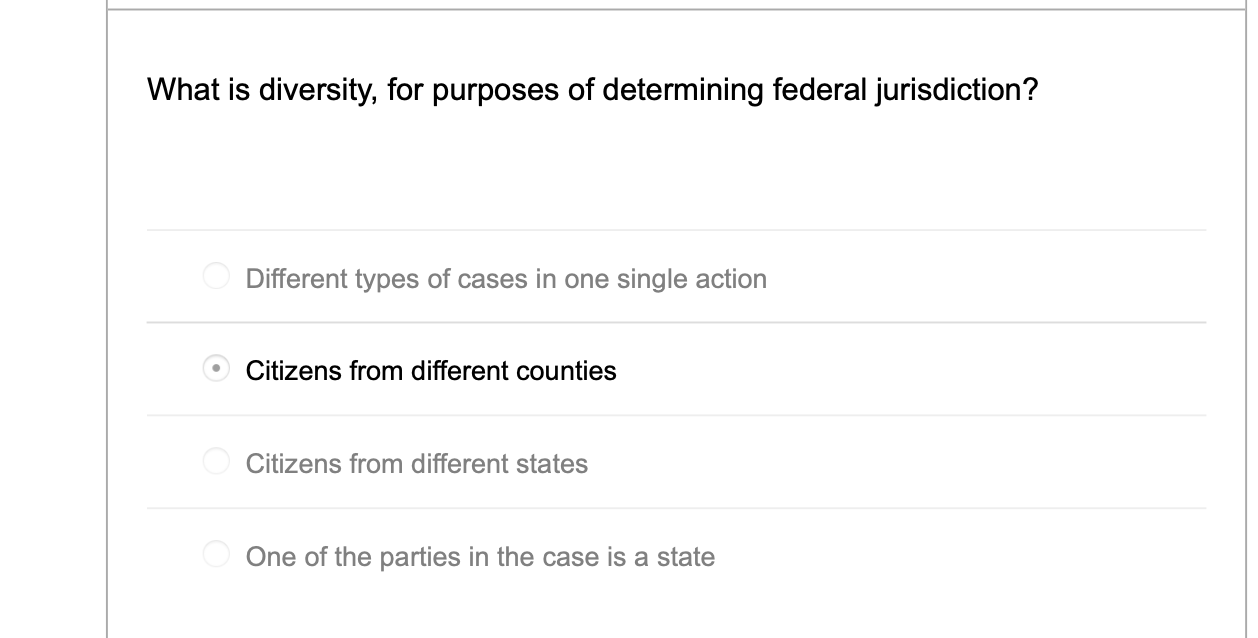Click the question about diversity jurisdiction

point(591,89)
